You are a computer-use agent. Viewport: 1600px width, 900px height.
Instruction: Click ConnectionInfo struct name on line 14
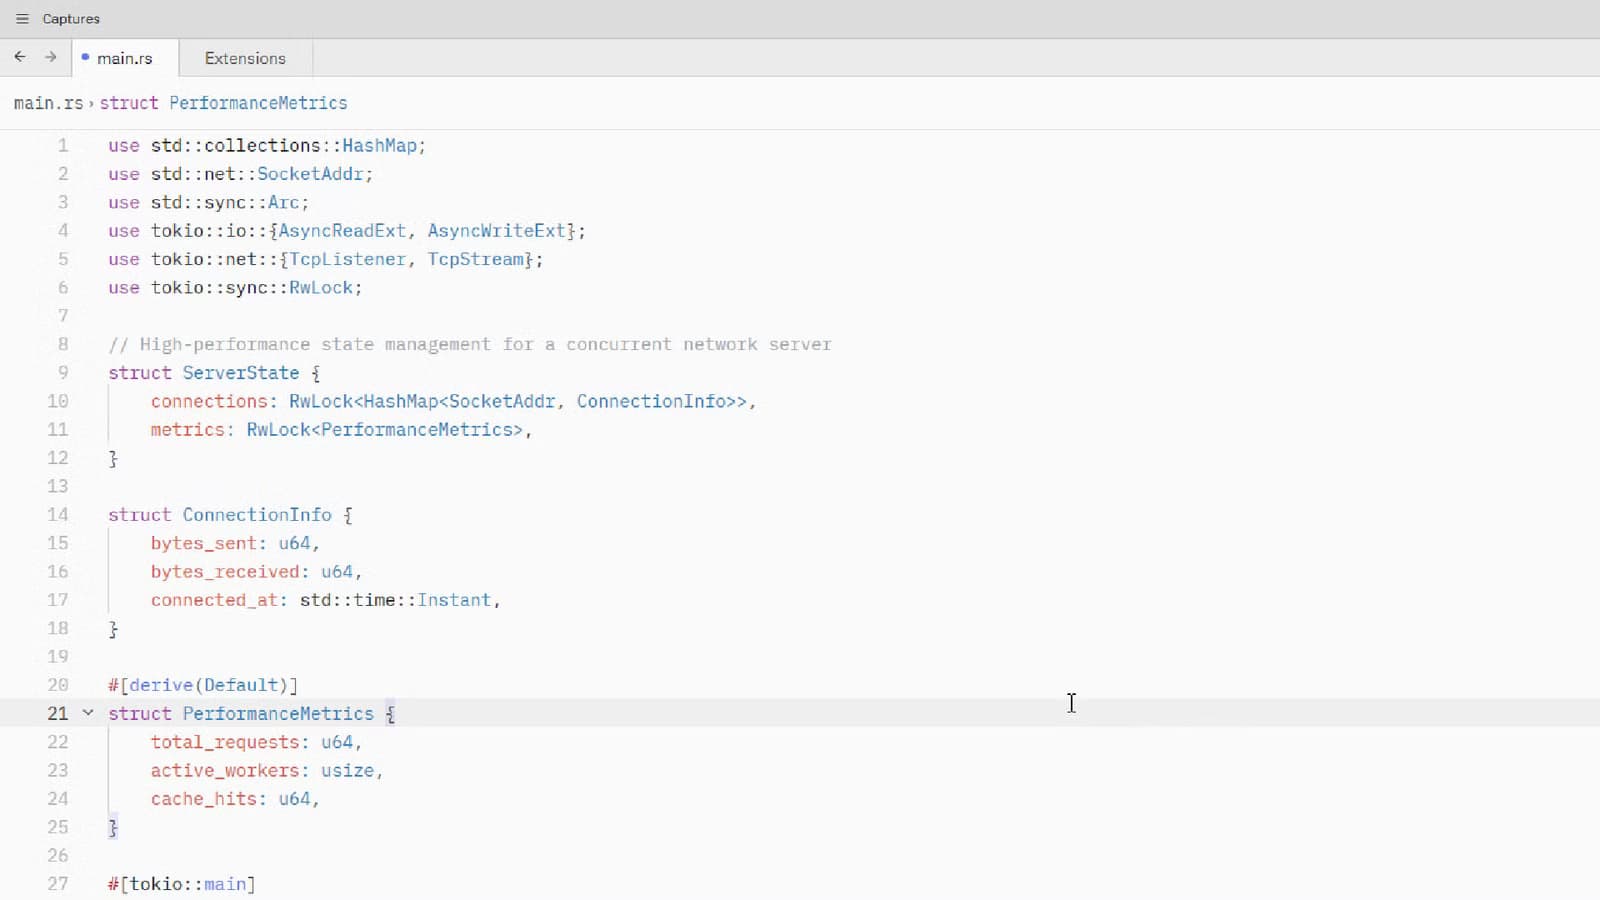pos(256,514)
